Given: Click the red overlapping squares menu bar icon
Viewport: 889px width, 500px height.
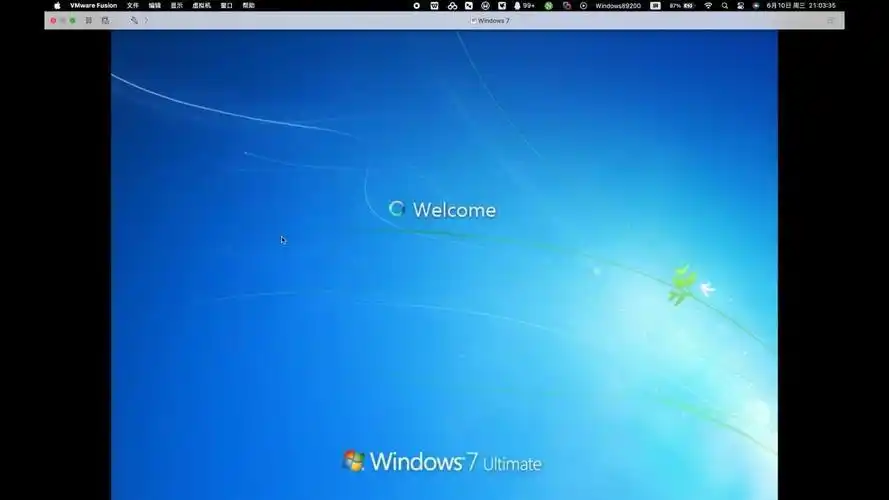Looking at the screenshot, I should click(566, 6).
